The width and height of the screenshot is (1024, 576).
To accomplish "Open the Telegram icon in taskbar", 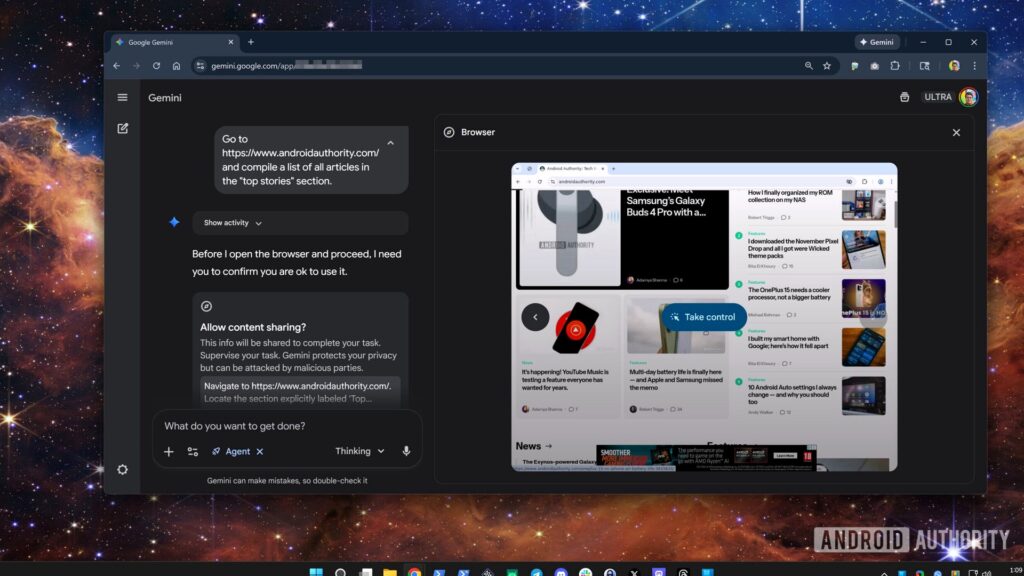I will coord(537,572).
